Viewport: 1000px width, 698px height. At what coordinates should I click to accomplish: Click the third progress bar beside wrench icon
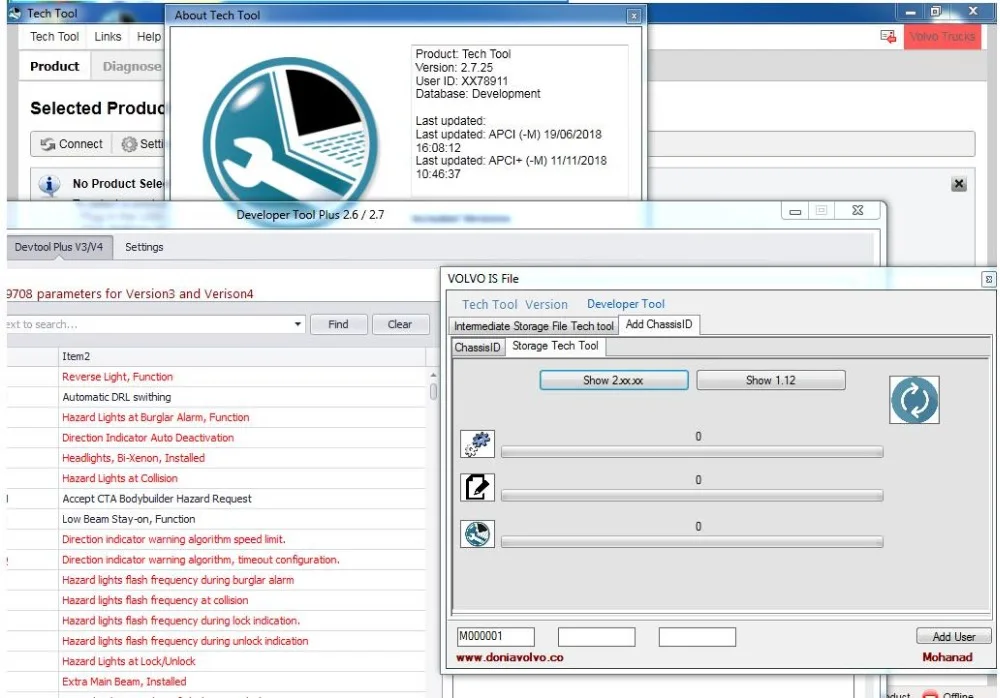[x=692, y=542]
